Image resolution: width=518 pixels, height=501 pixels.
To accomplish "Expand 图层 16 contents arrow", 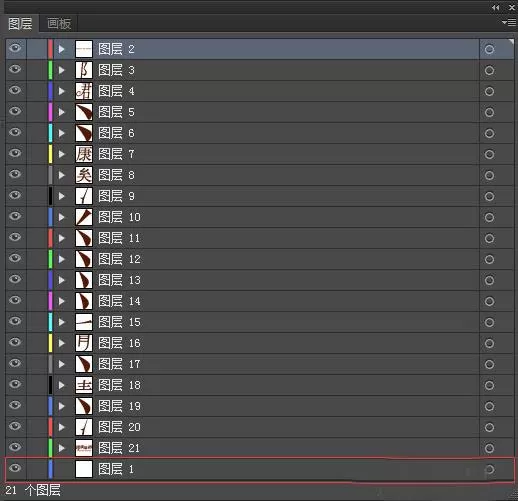I will (61, 343).
